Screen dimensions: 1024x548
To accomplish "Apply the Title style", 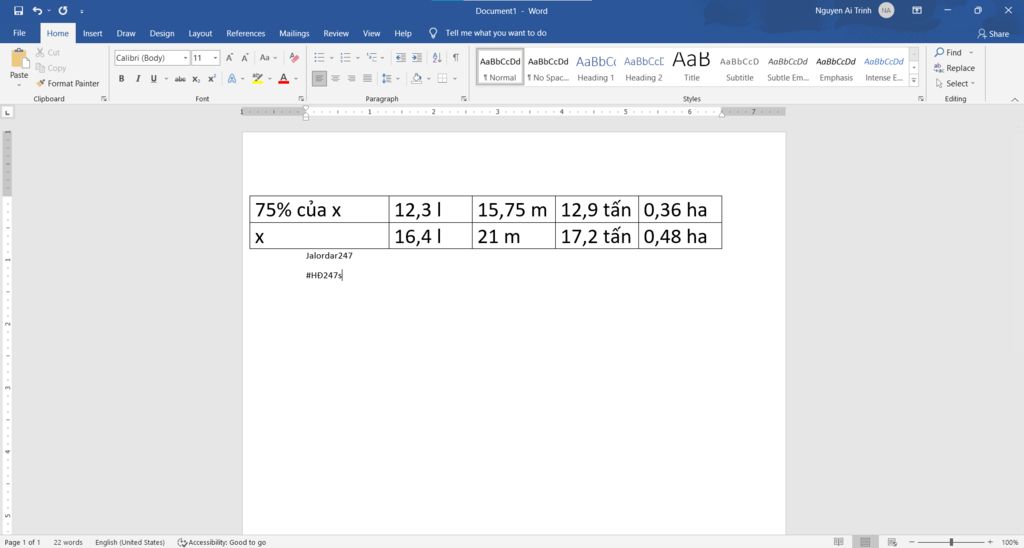I will pos(692,67).
